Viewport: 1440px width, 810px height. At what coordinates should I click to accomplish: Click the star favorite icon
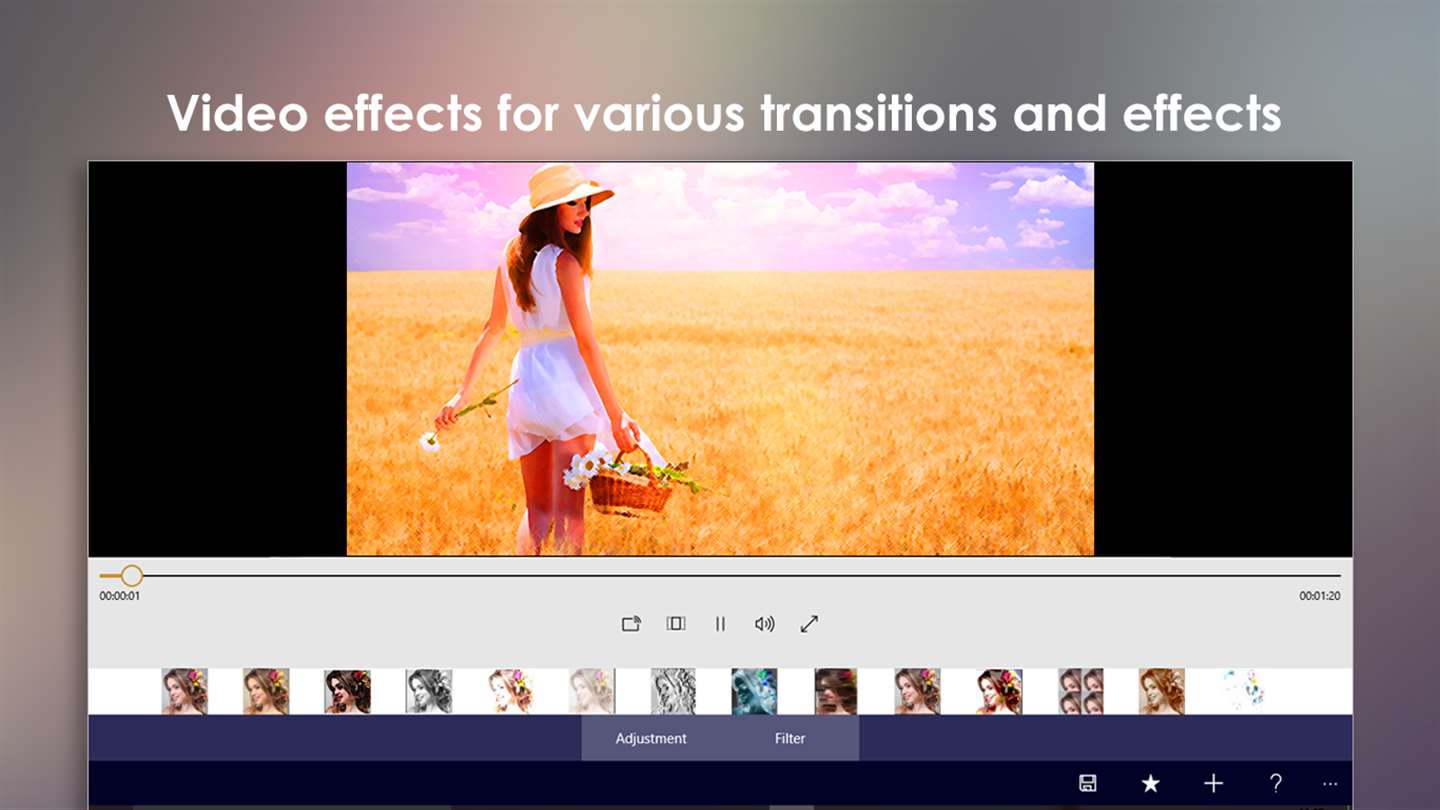[x=1151, y=784]
